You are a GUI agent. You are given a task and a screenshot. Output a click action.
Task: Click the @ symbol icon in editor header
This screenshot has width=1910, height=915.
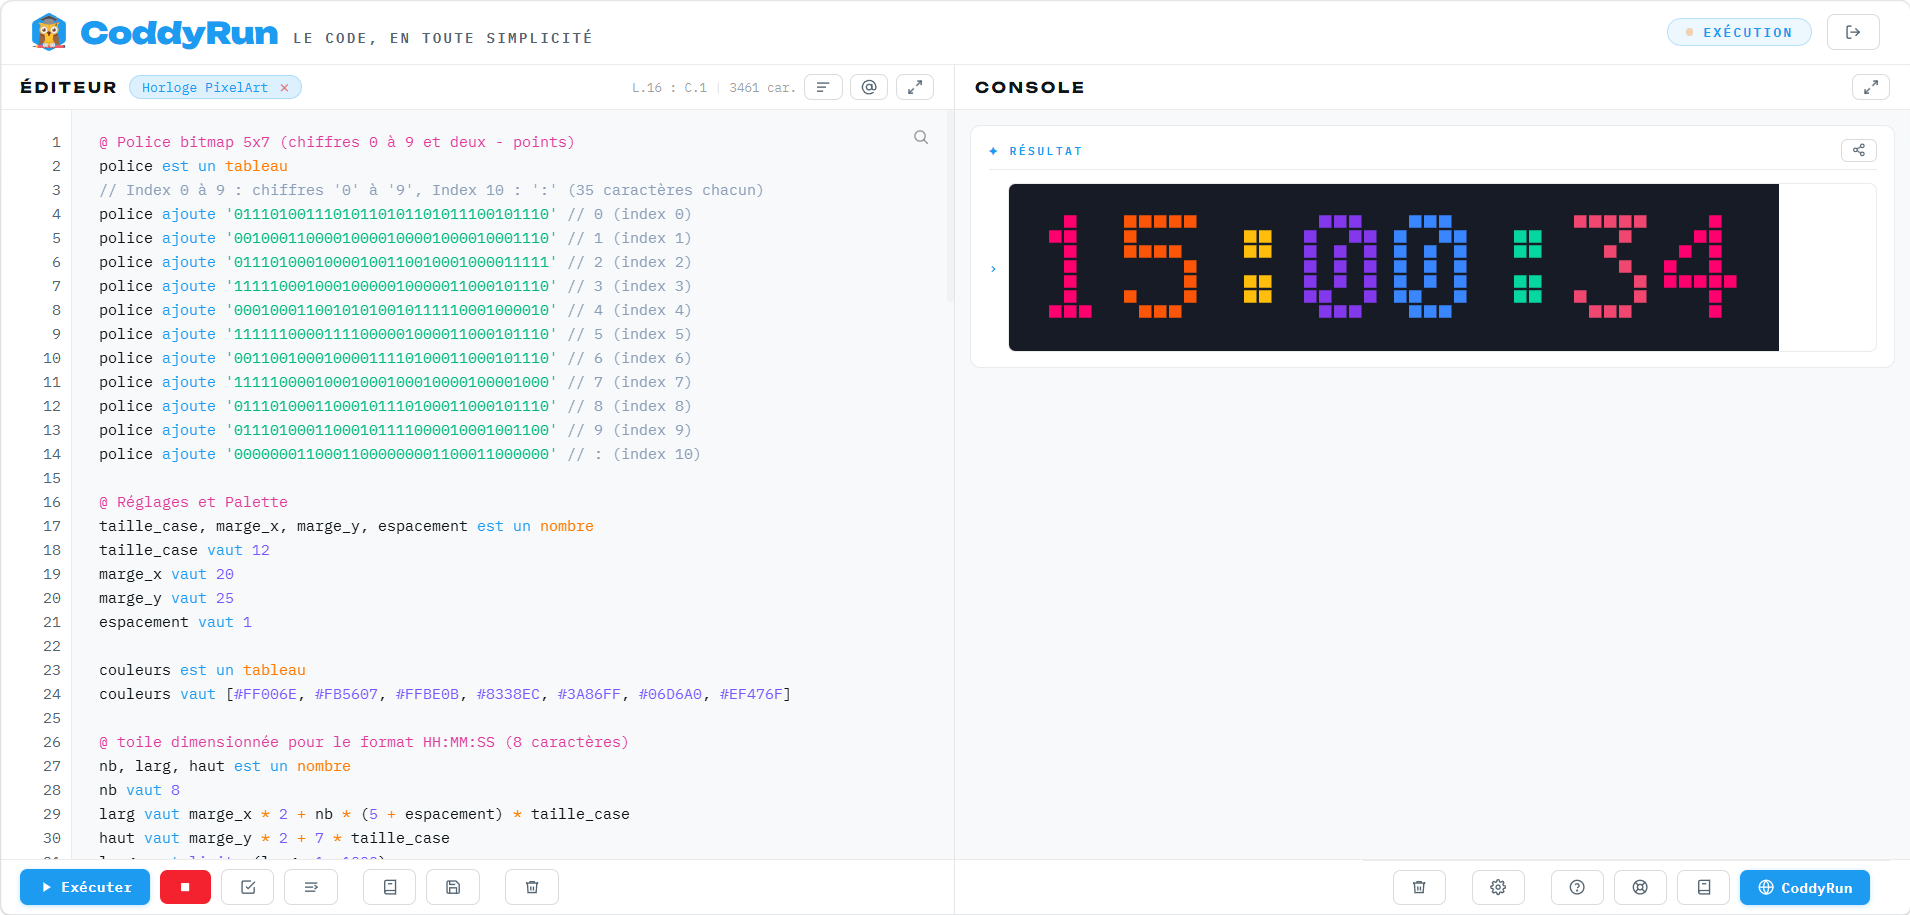tap(869, 87)
